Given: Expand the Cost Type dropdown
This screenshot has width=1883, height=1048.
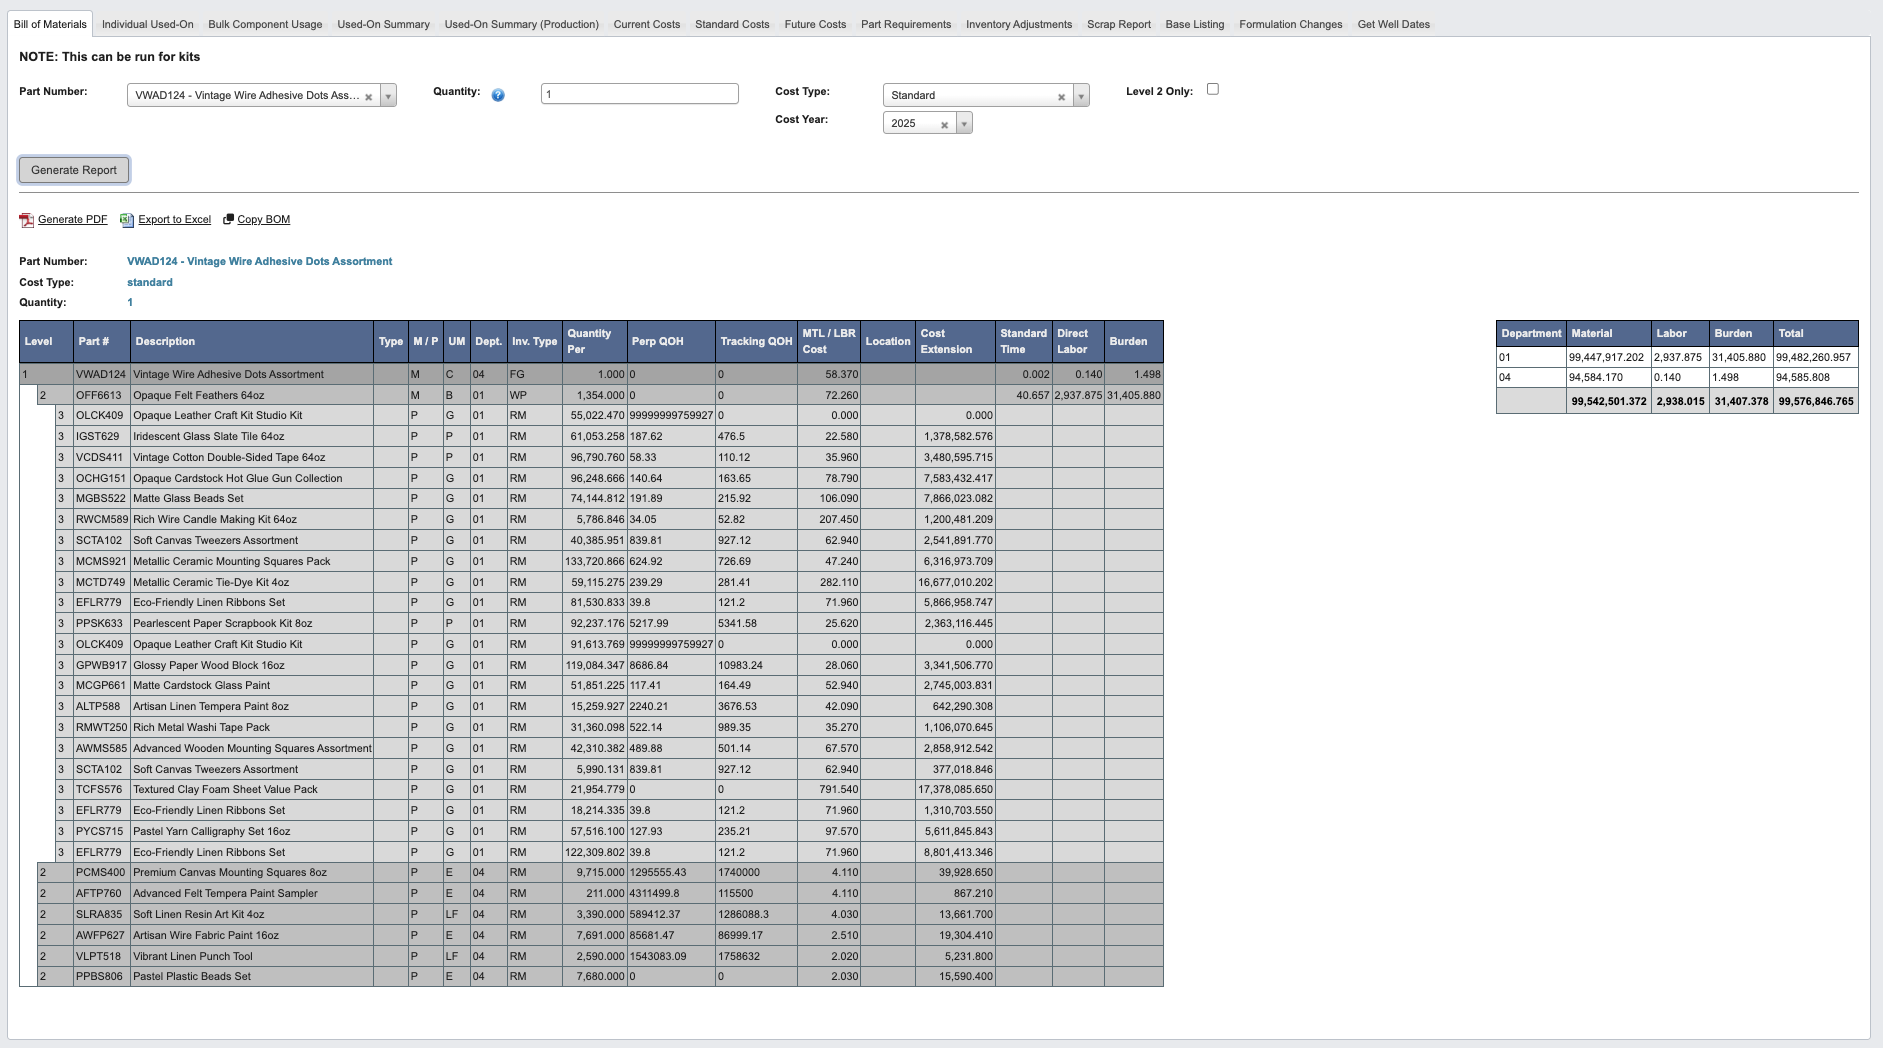Looking at the screenshot, I should click(x=1079, y=95).
